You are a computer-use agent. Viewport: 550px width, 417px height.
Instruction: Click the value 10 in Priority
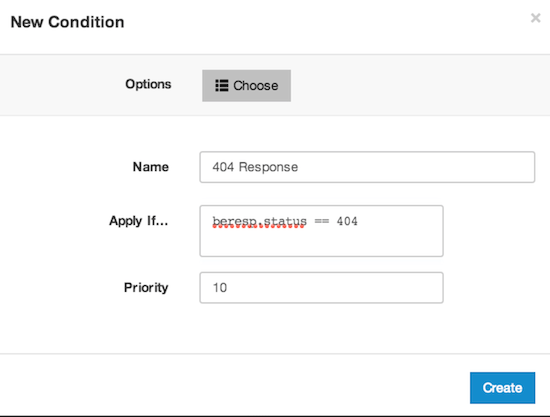(220, 288)
